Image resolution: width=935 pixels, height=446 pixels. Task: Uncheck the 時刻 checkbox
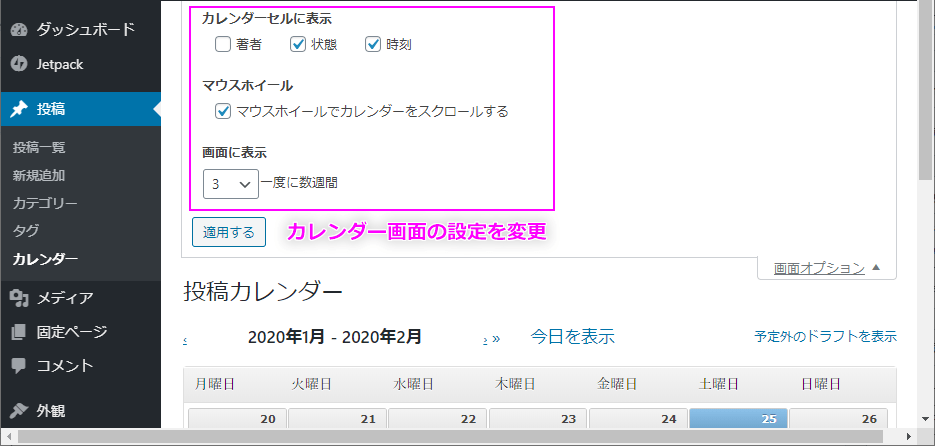pyautogui.click(x=373, y=44)
